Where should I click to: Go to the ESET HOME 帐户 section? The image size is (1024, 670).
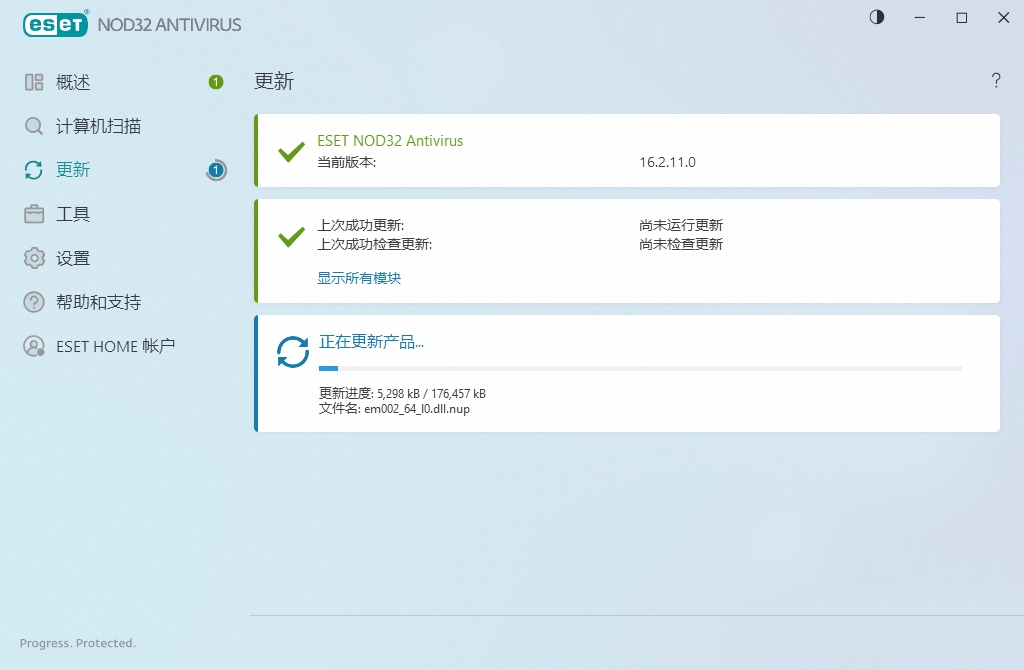[115, 346]
